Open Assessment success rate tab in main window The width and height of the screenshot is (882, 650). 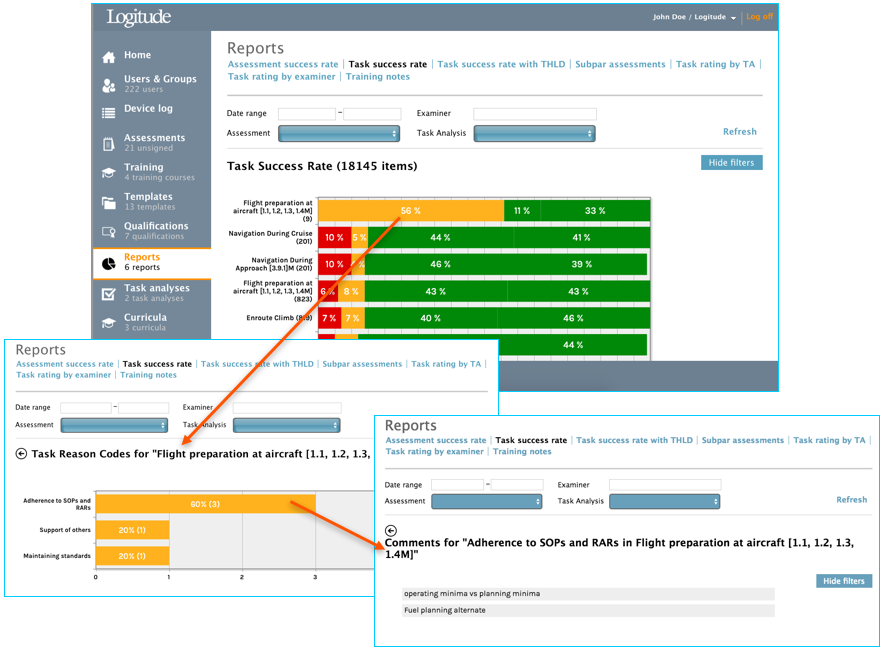[283, 64]
